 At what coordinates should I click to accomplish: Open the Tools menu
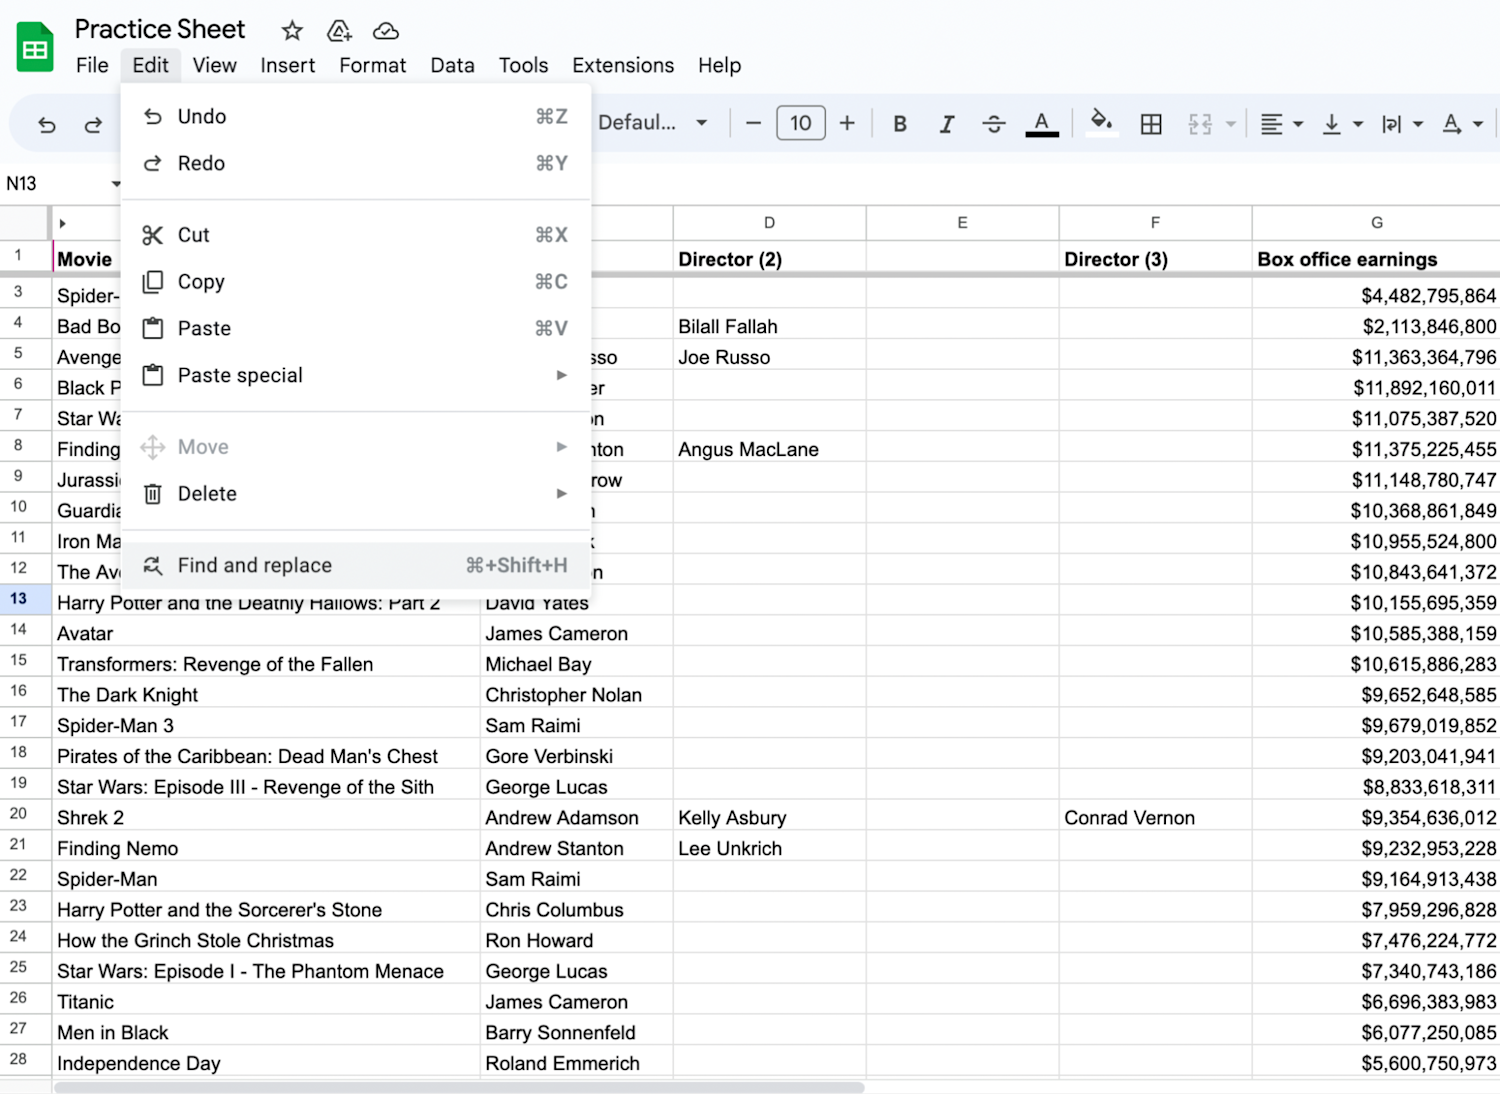tap(523, 65)
